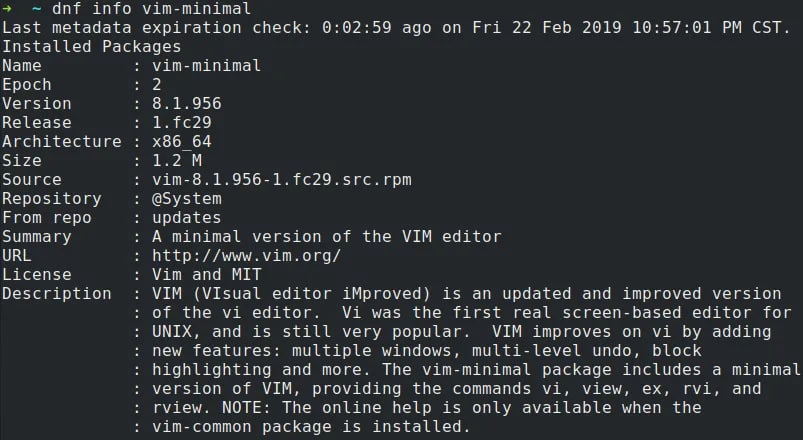803x440 pixels.
Task: Click the 'URL' field label
Action: pos(17,255)
